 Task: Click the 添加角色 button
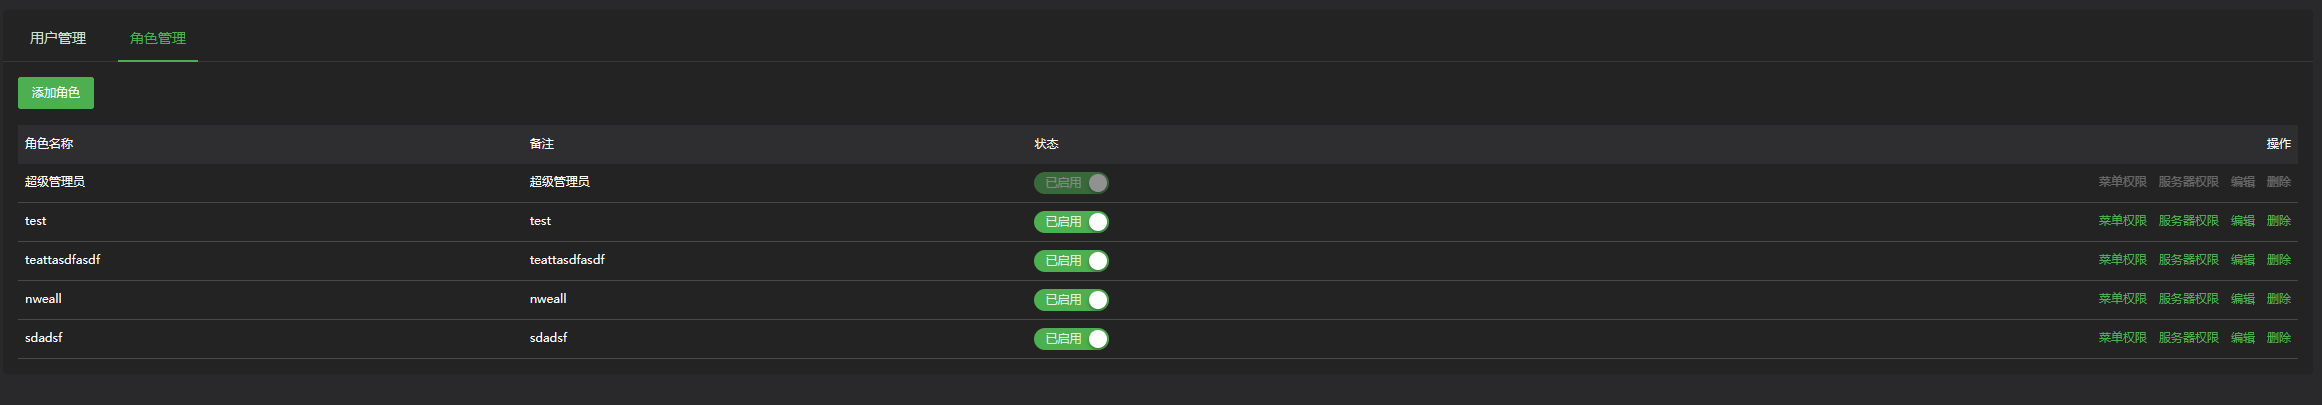click(x=56, y=93)
